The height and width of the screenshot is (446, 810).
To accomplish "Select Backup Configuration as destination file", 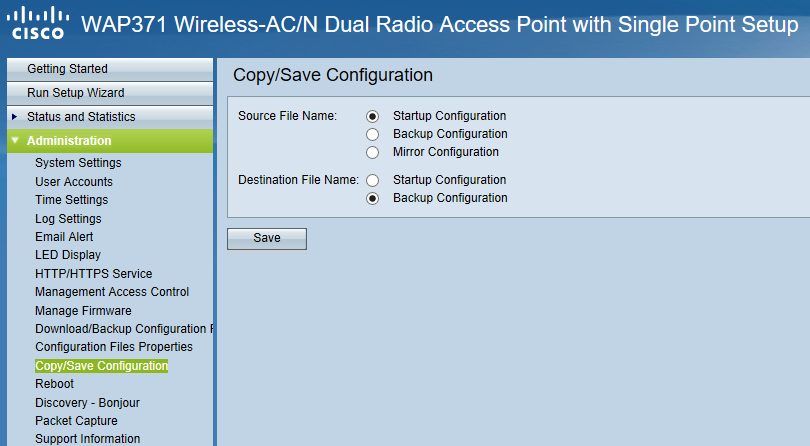I will click(x=372, y=198).
